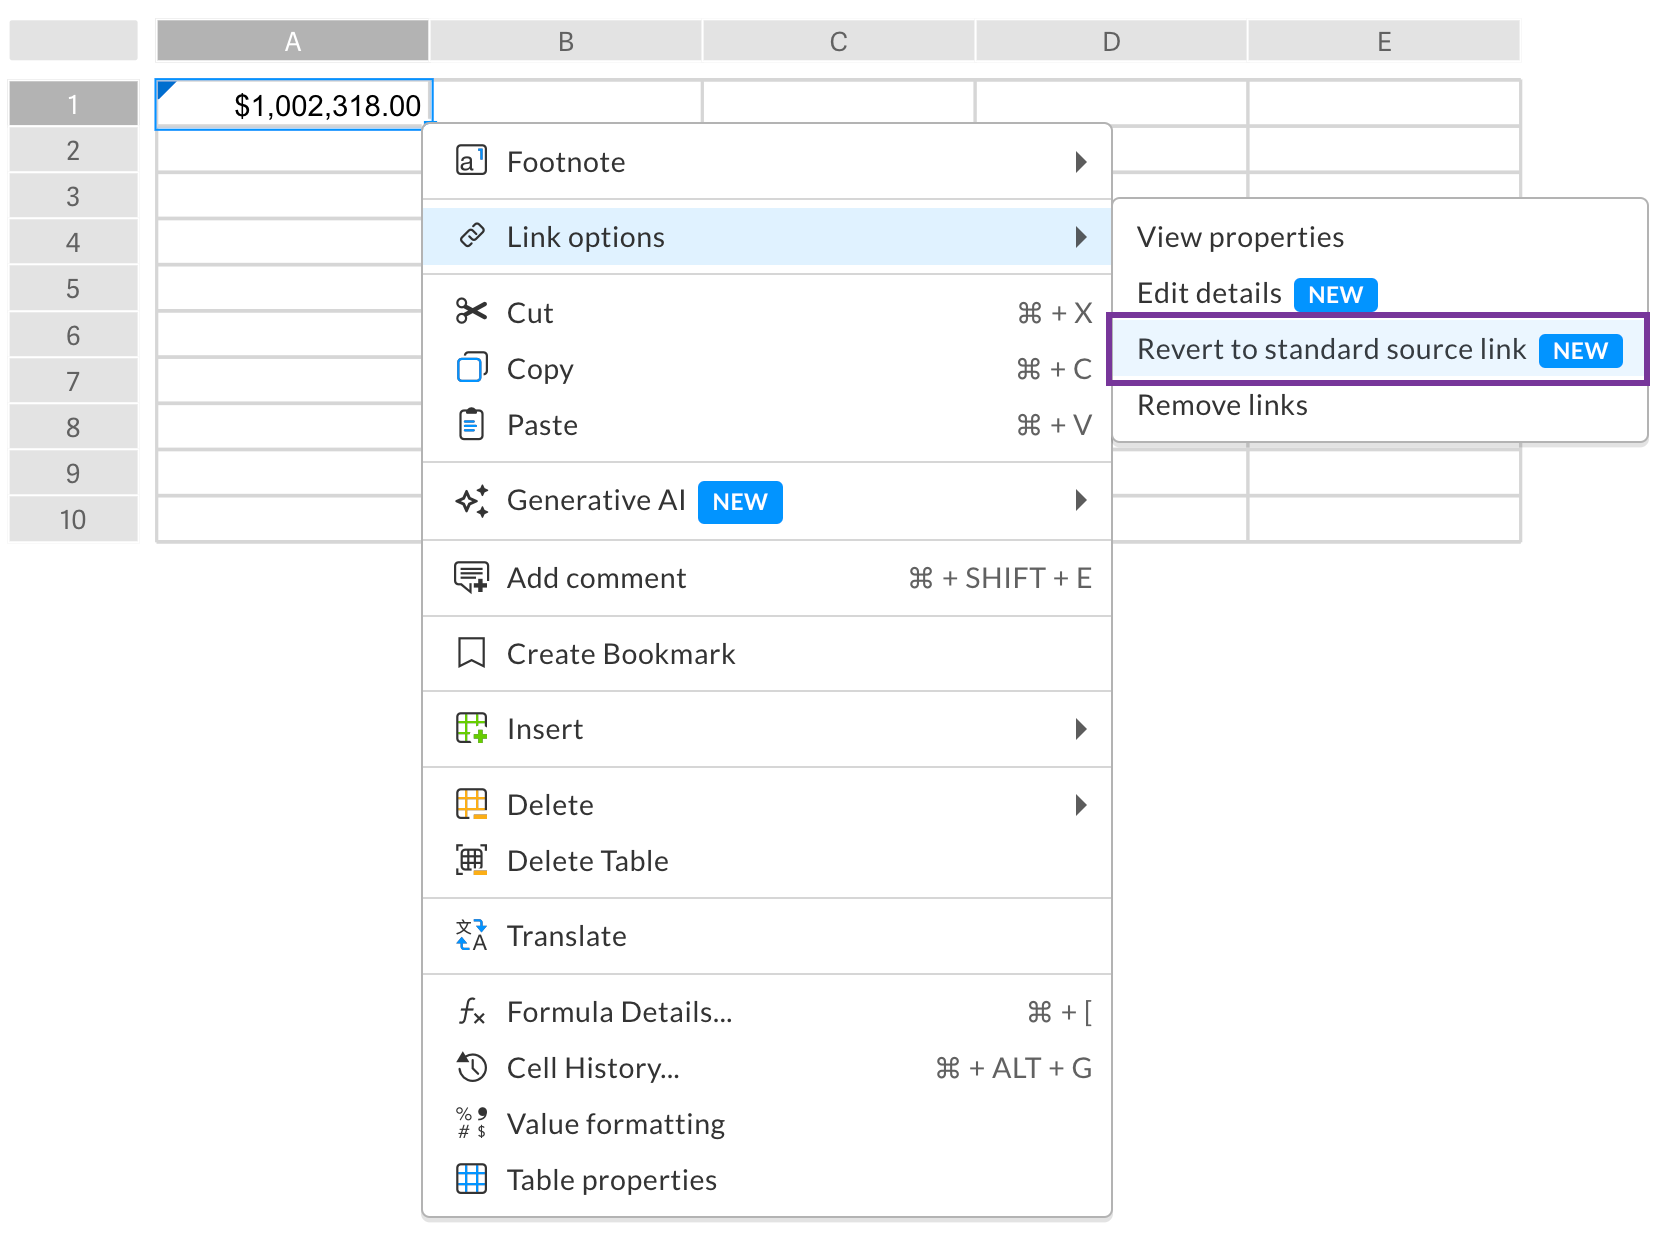Select row 5 header
This screenshot has width=1664, height=1236.
[x=73, y=289]
